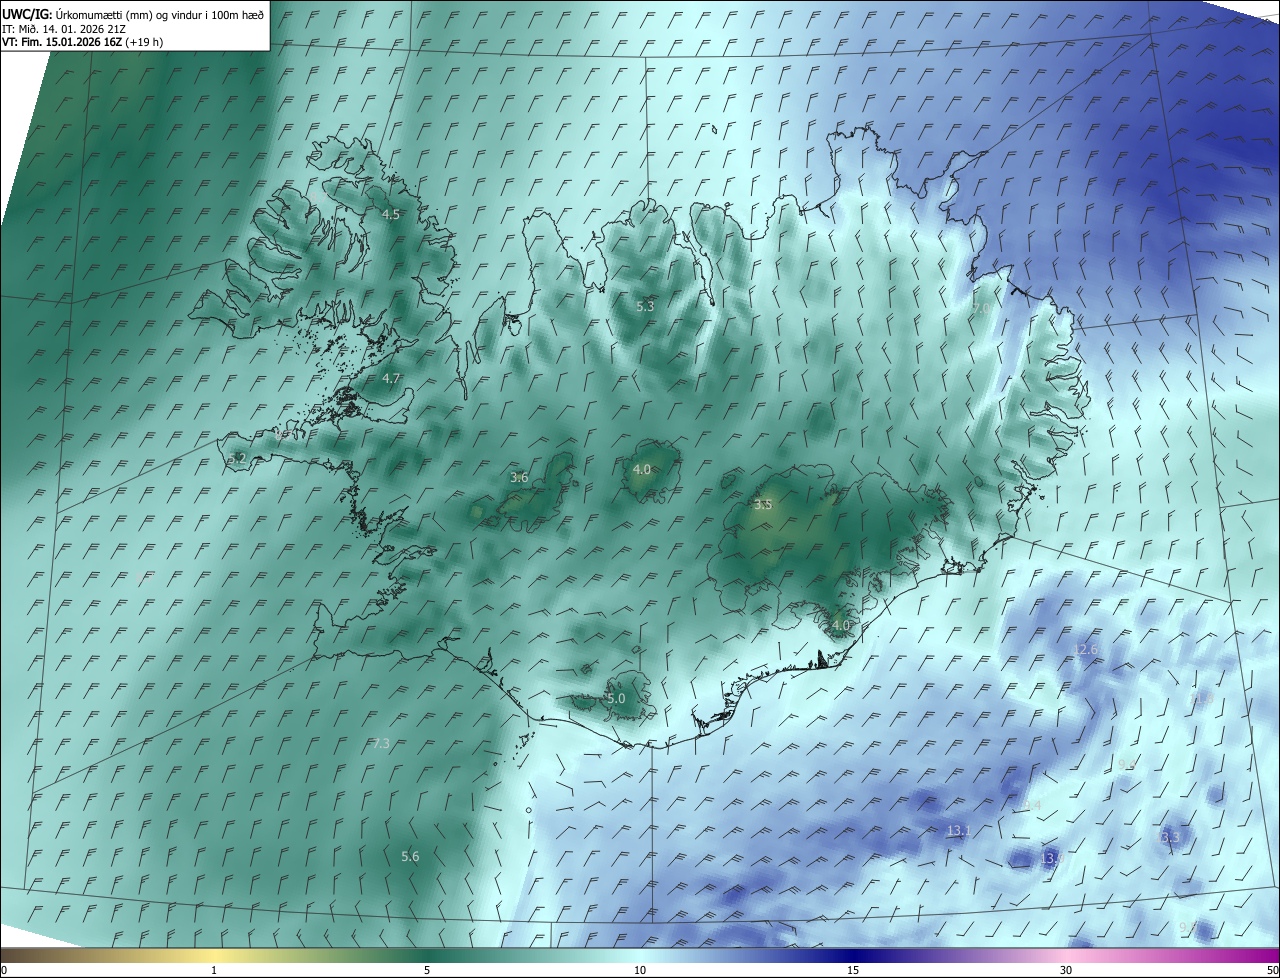Click the 5.0 value near the south coast
The height and width of the screenshot is (978, 1280).
point(616,699)
